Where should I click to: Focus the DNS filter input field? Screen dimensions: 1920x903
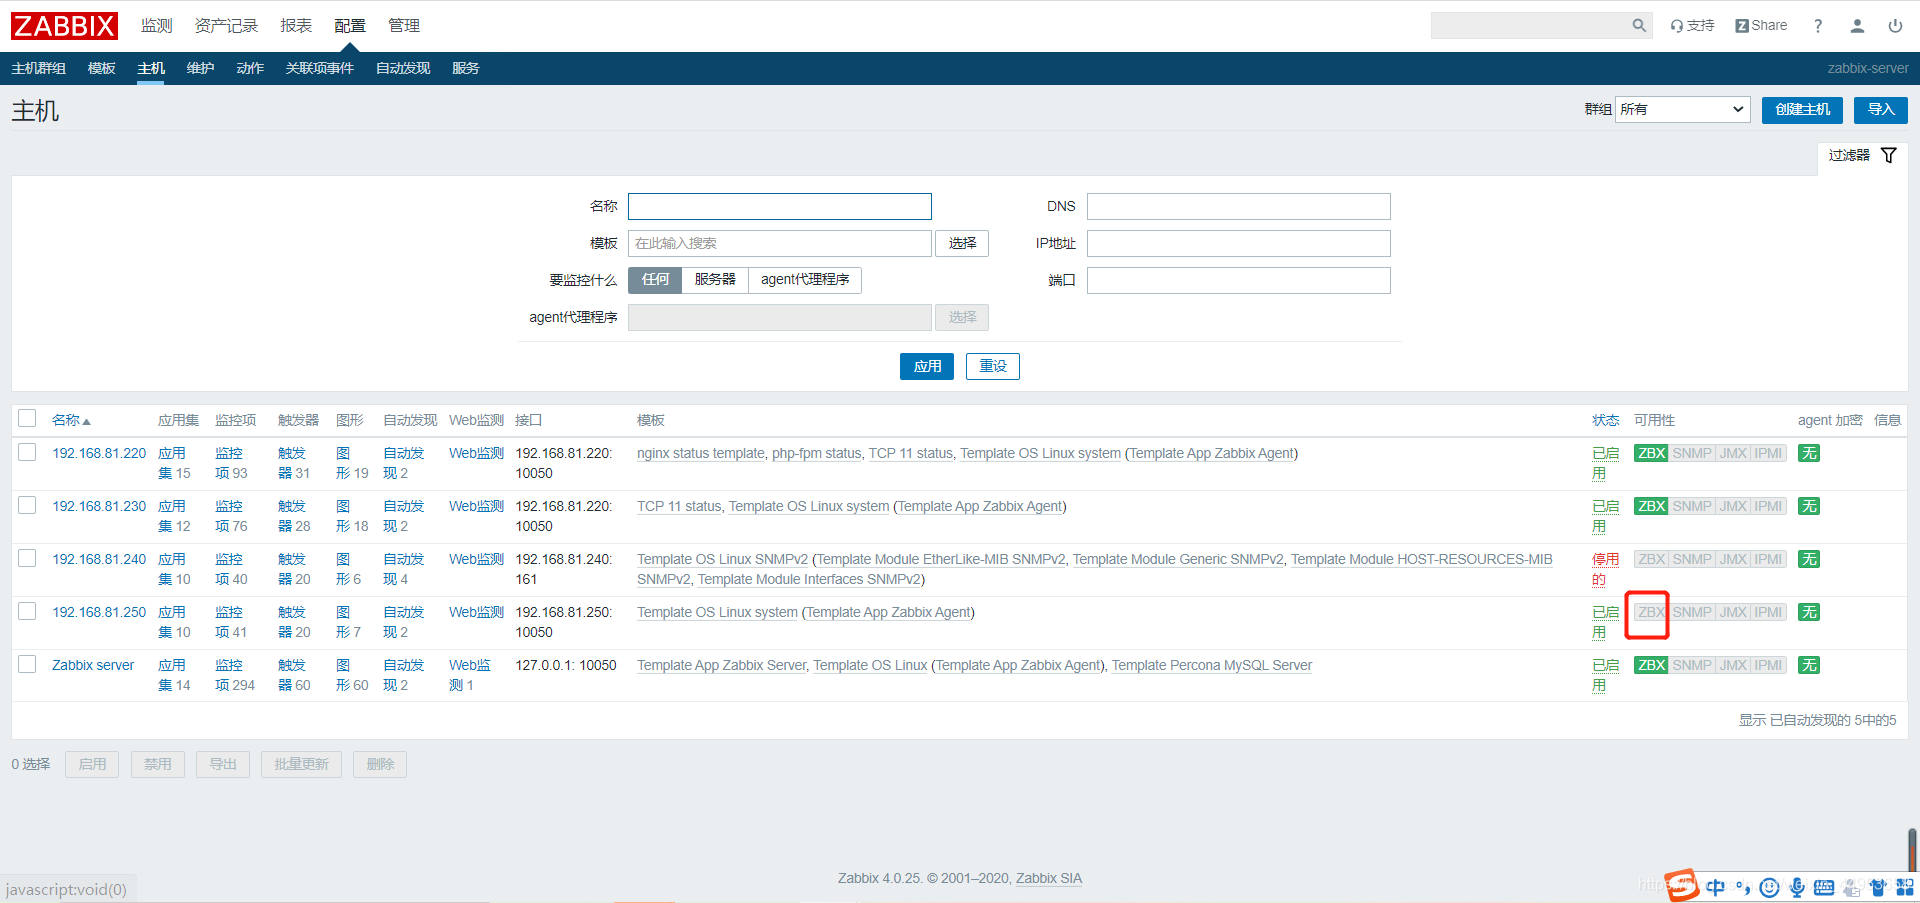click(1239, 206)
